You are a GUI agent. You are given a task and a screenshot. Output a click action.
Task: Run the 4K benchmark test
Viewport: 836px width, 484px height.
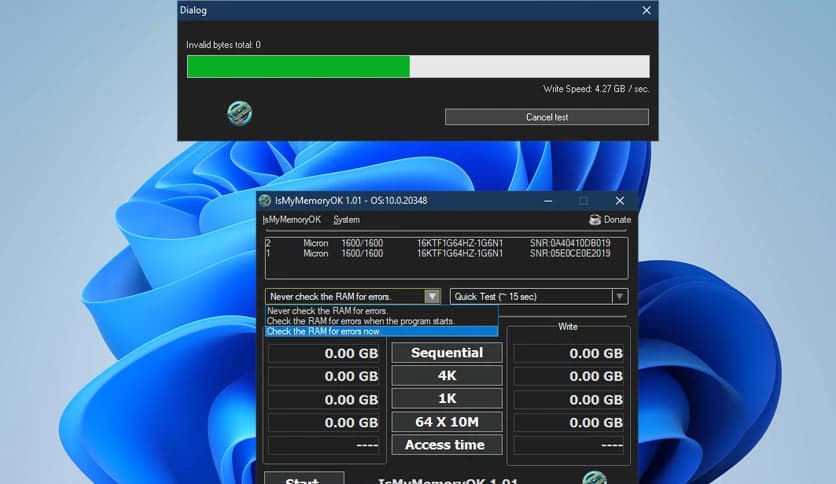point(446,376)
